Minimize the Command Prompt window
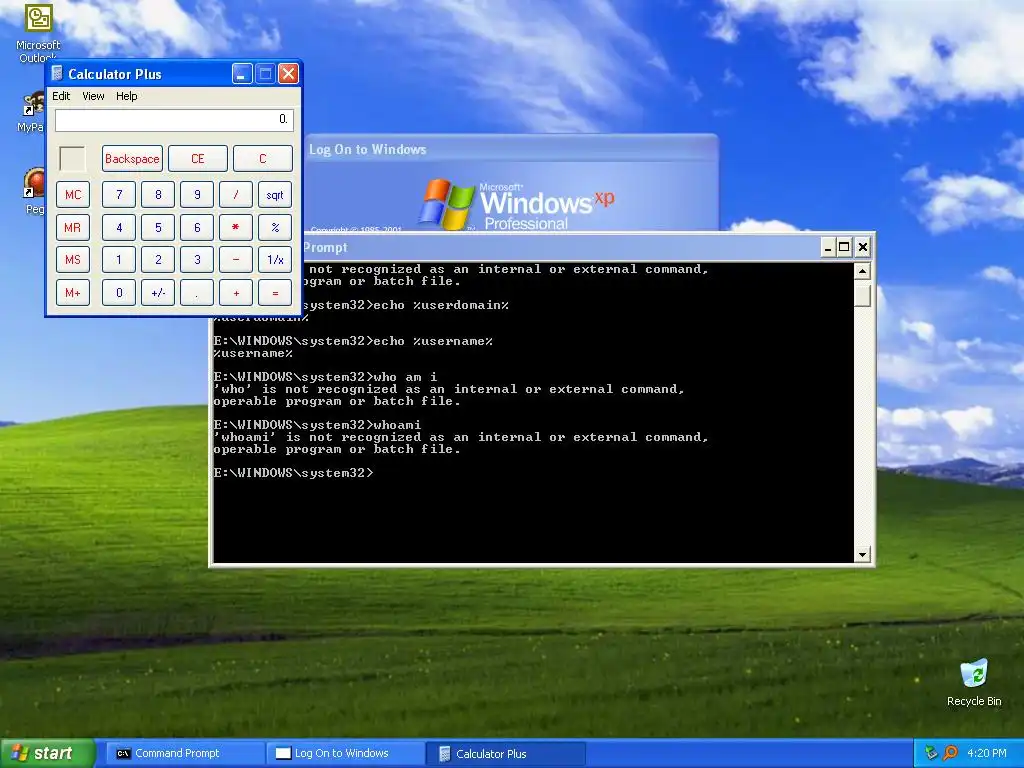The height and width of the screenshot is (768, 1024). point(828,247)
